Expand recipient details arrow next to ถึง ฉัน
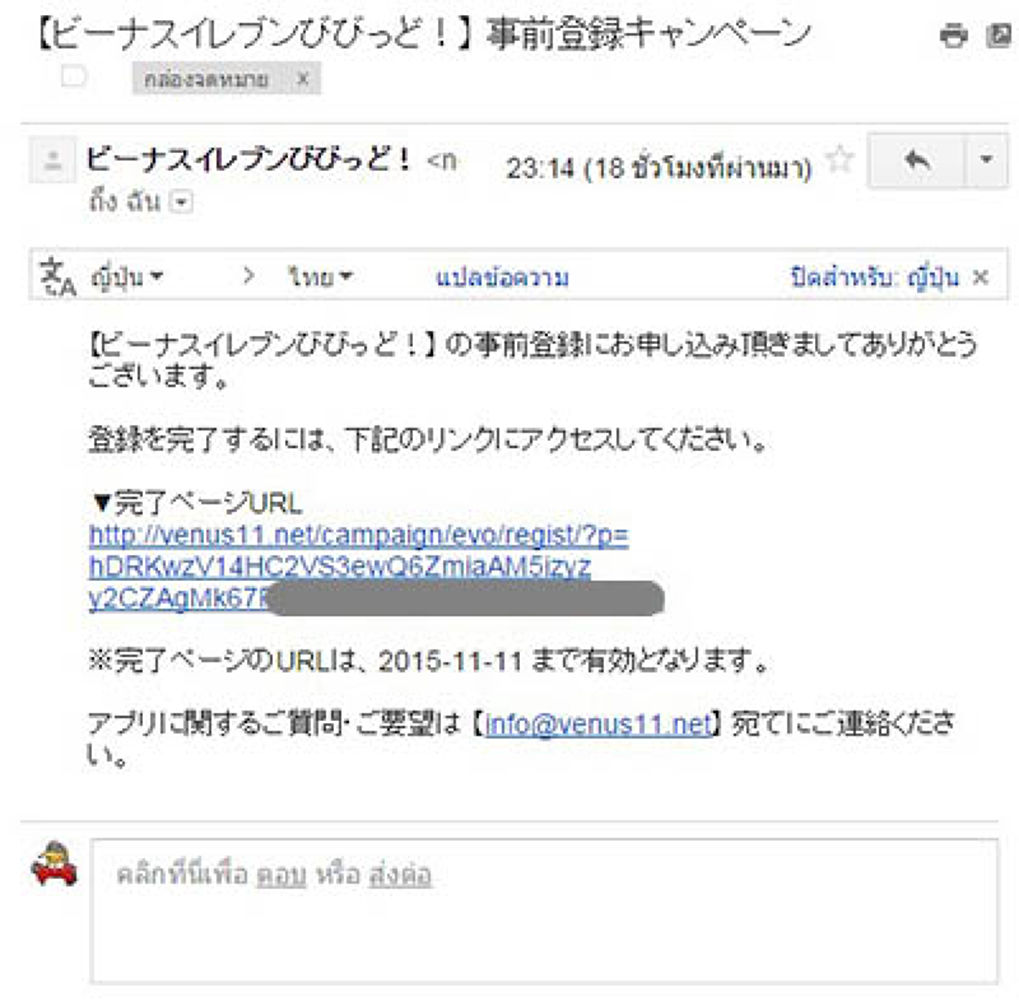 pyautogui.click(x=181, y=202)
